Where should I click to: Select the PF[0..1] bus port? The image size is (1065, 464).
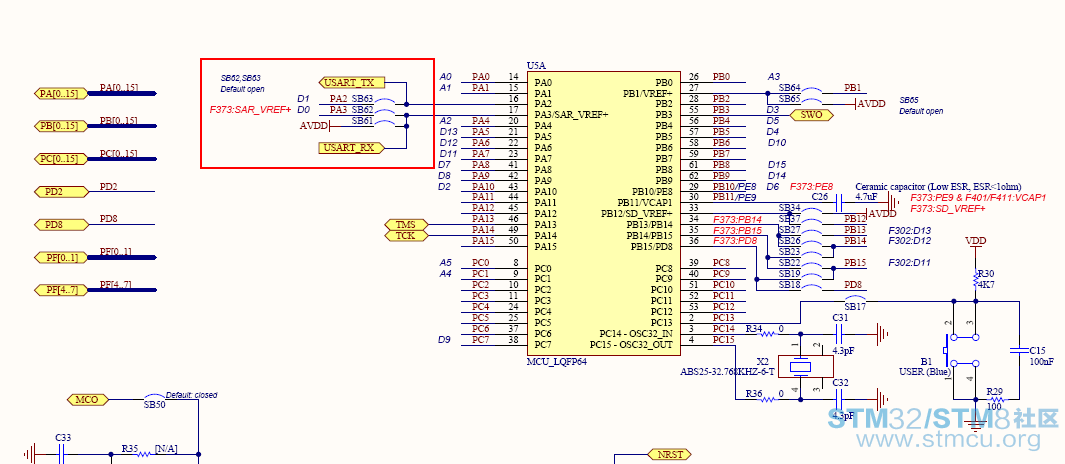tap(60, 257)
